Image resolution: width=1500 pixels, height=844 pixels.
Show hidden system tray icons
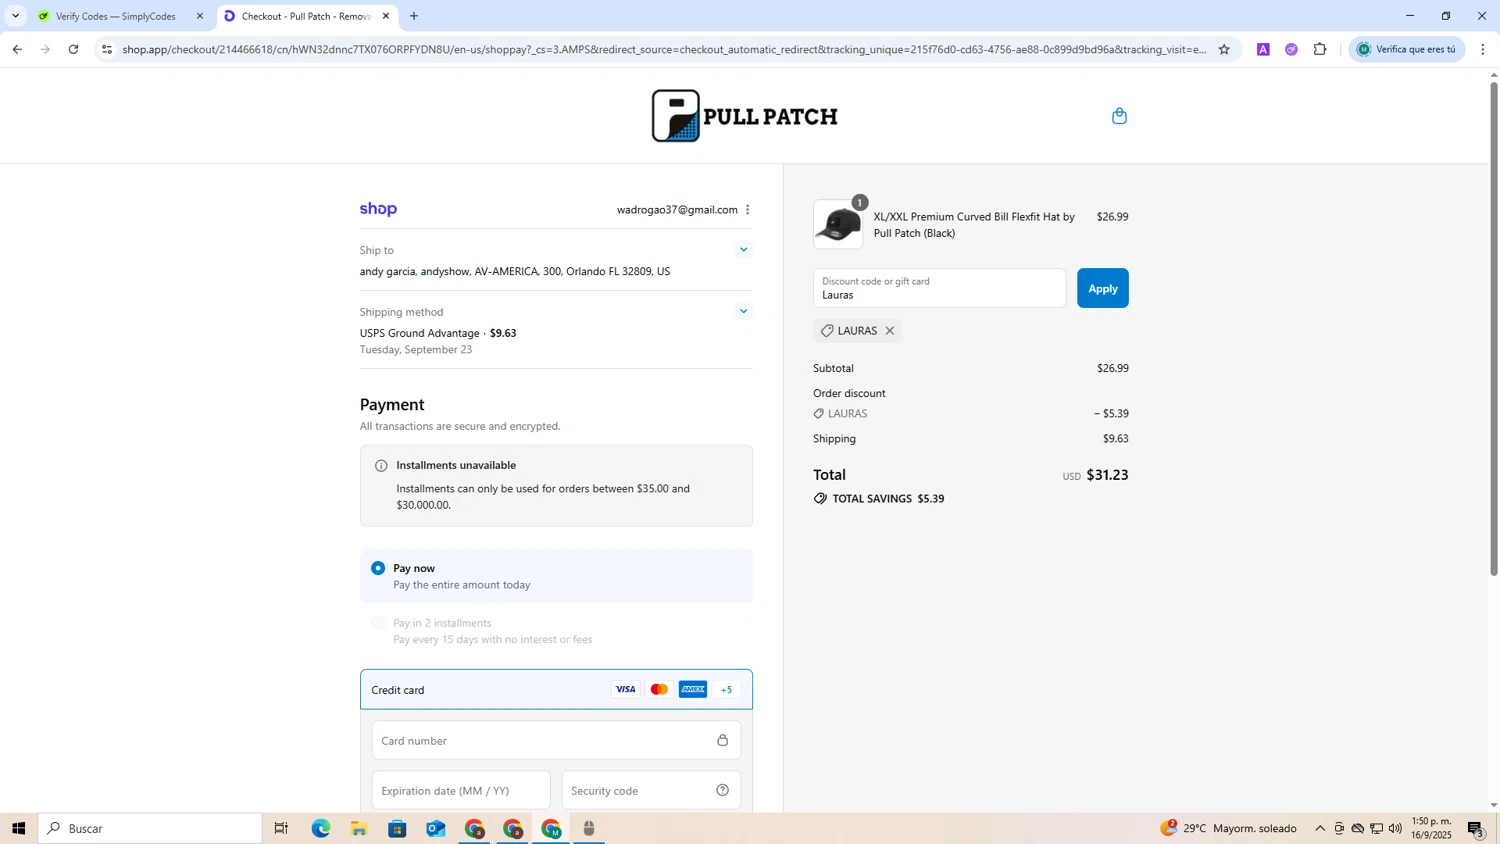click(1320, 828)
